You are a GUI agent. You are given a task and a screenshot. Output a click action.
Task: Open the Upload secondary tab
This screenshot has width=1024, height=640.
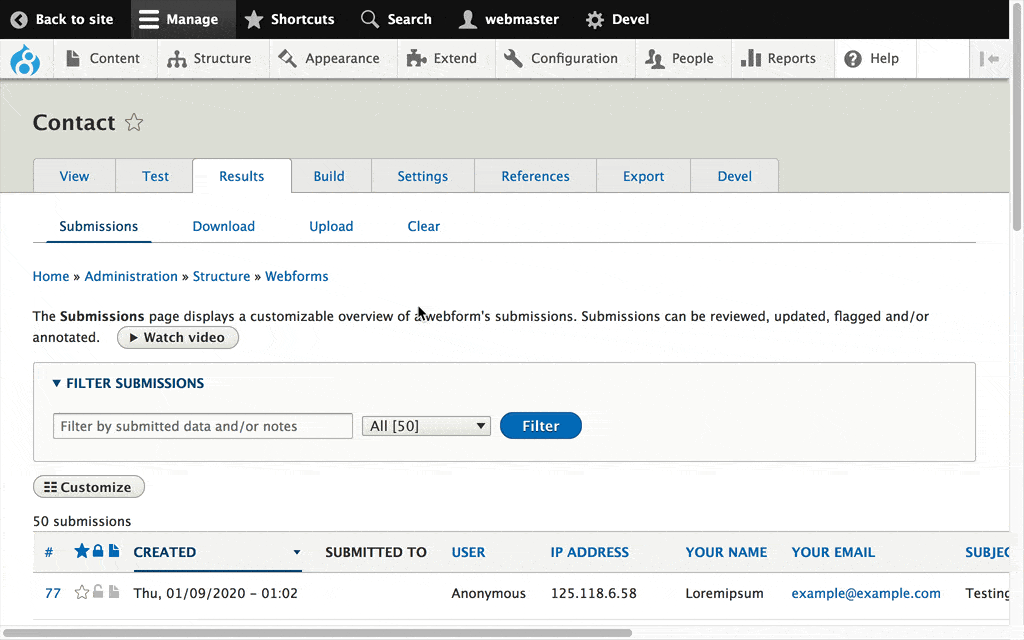tap(331, 226)
